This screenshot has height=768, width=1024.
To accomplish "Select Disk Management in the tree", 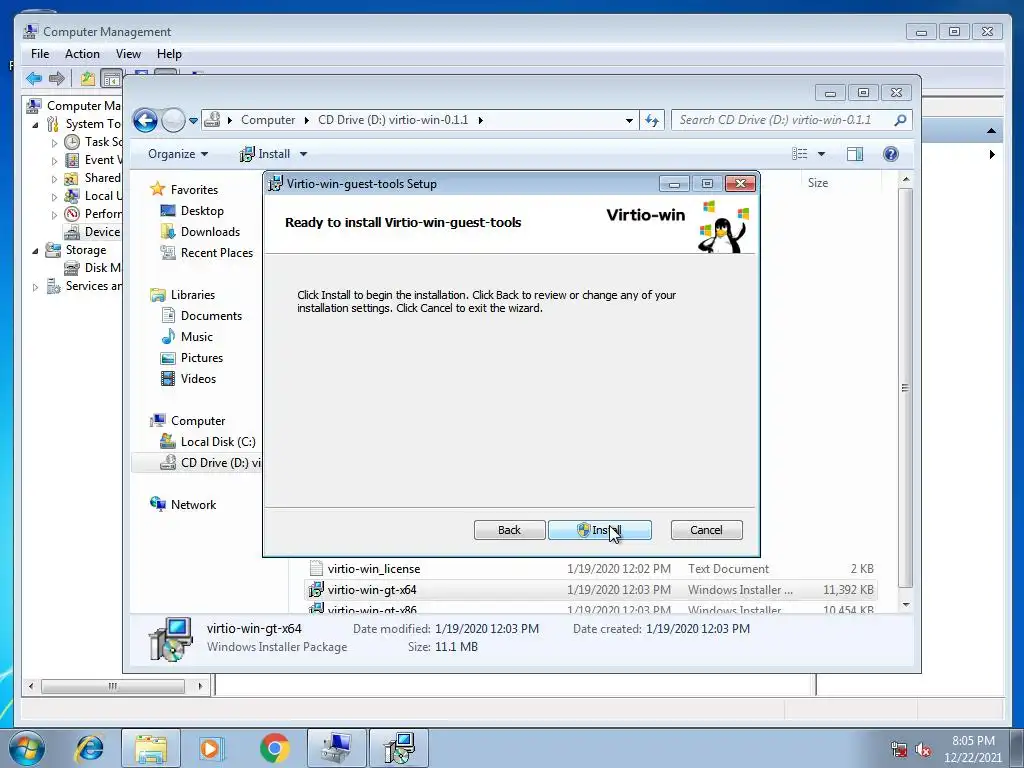I will click(x=102, y=268).
